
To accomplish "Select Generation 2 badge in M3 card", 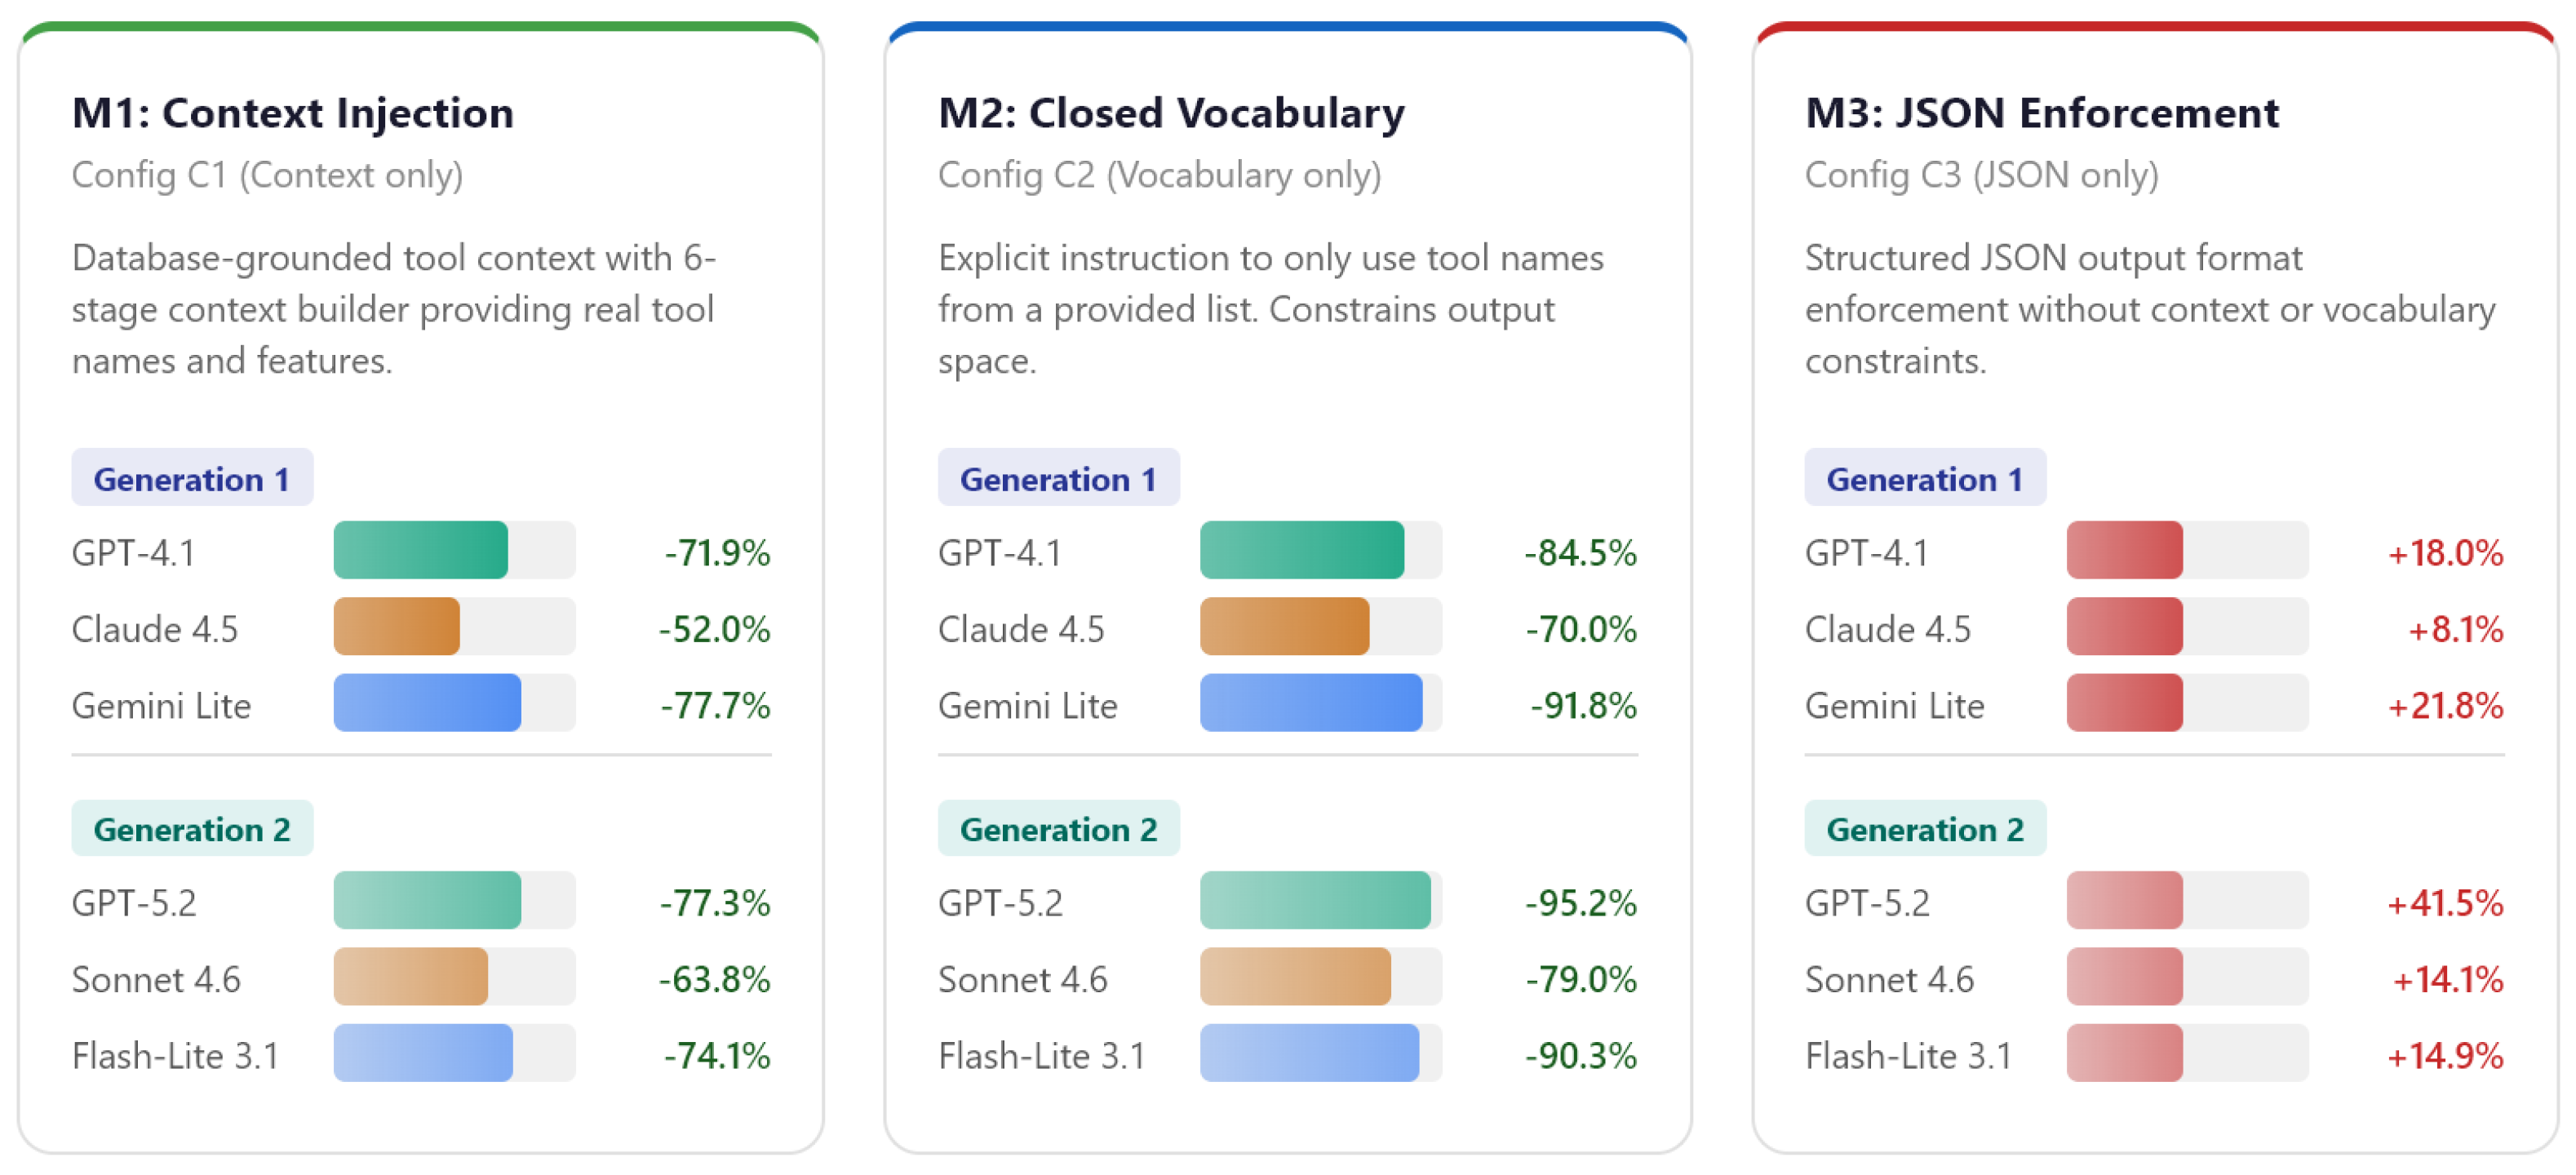I will pos(1925,828).
